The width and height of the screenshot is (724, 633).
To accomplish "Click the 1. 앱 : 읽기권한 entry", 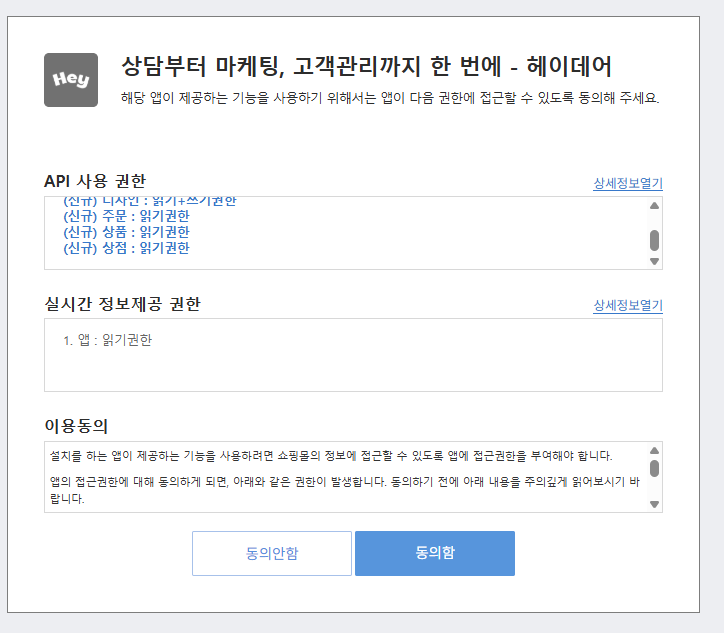I will pyautogui.click(x=108, y=340).
